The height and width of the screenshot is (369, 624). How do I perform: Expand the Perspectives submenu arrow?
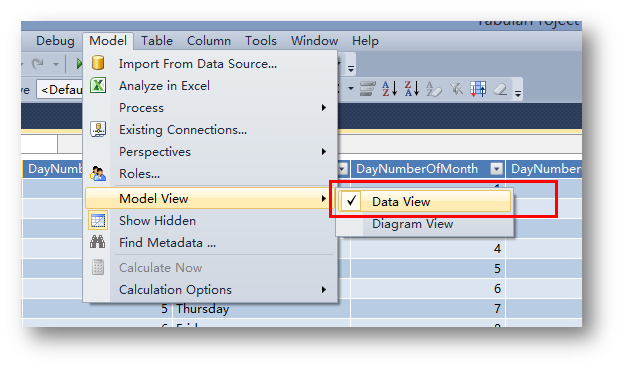(x=324, y=152)
